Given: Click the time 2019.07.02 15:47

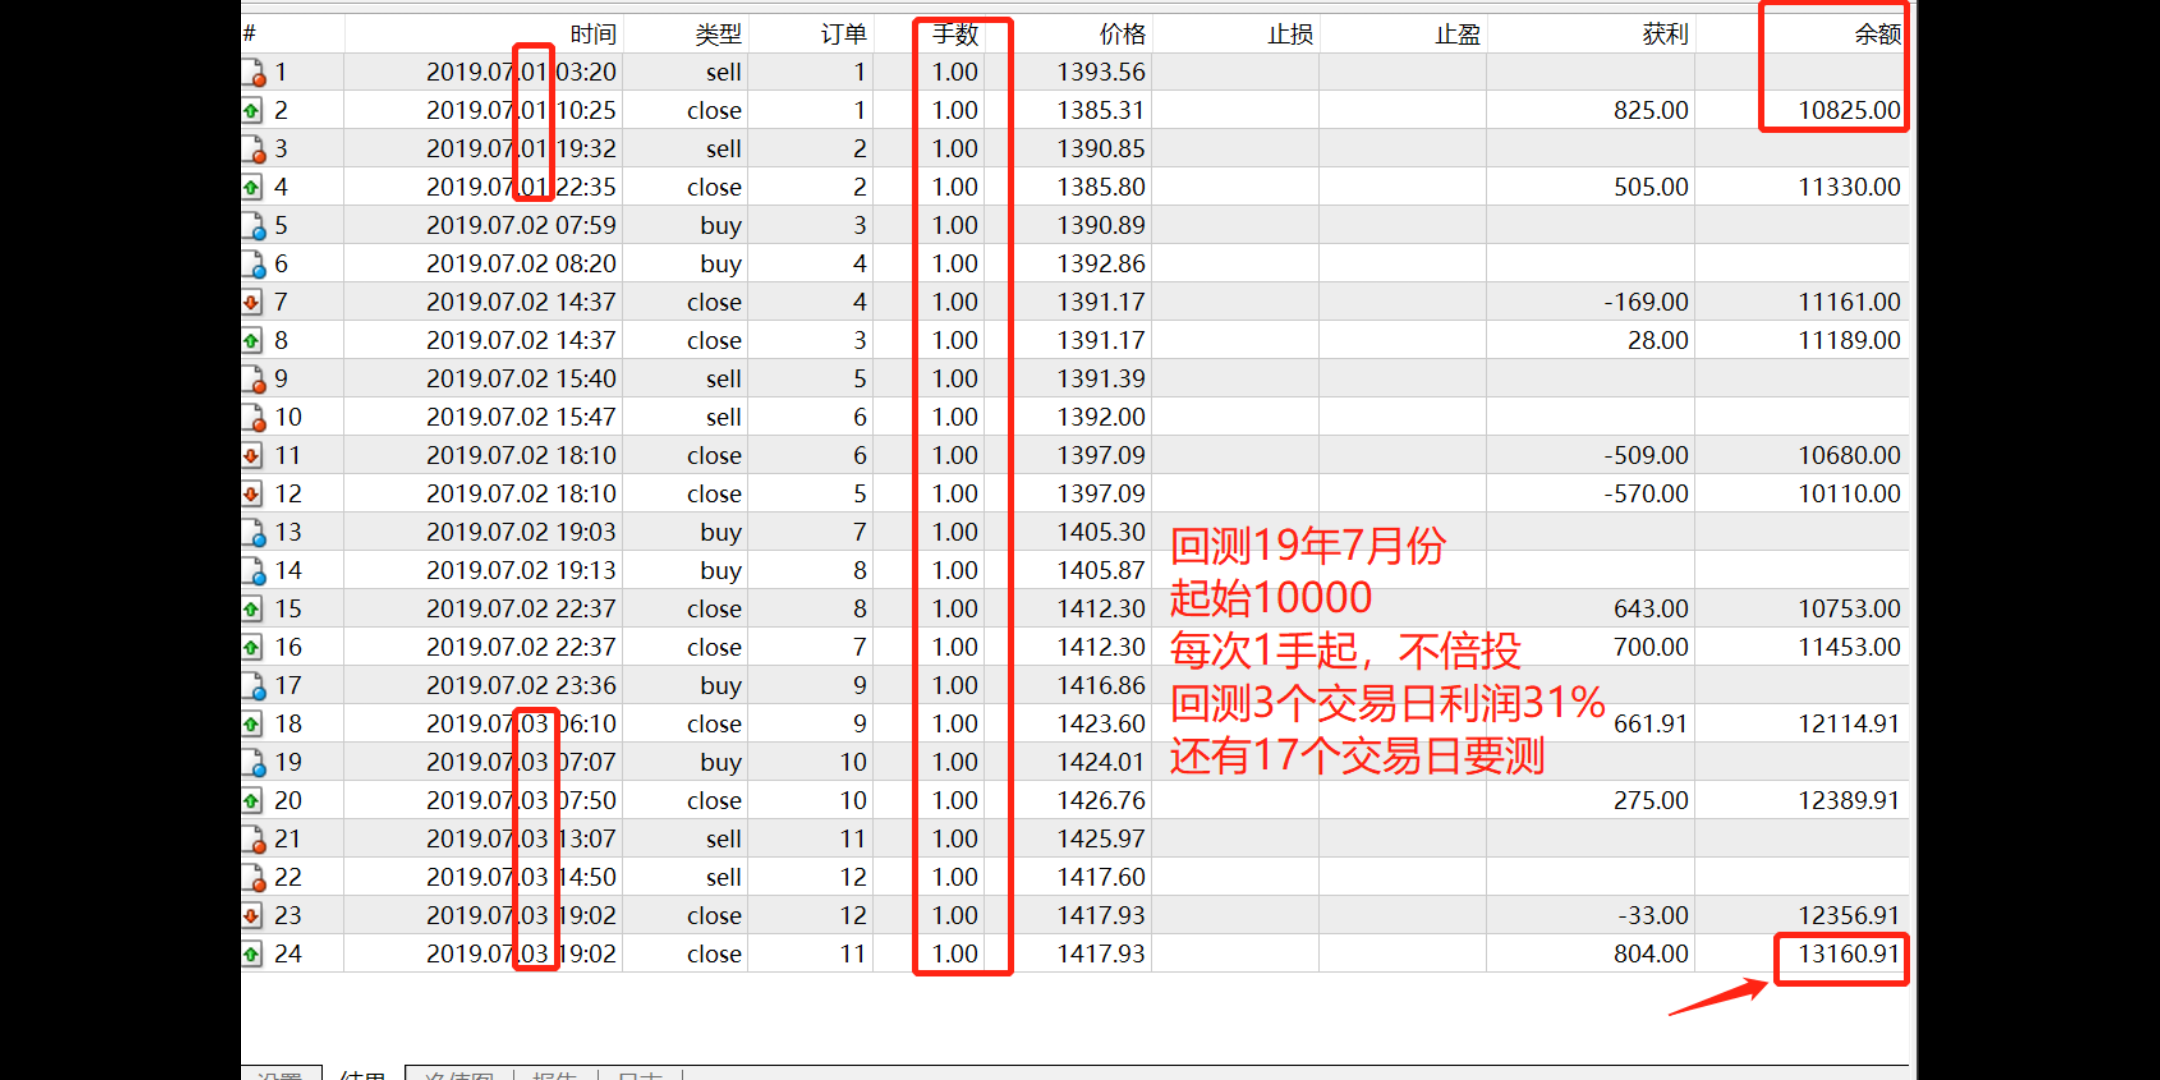Looking at the screenshot, I should tap(521, 417).
